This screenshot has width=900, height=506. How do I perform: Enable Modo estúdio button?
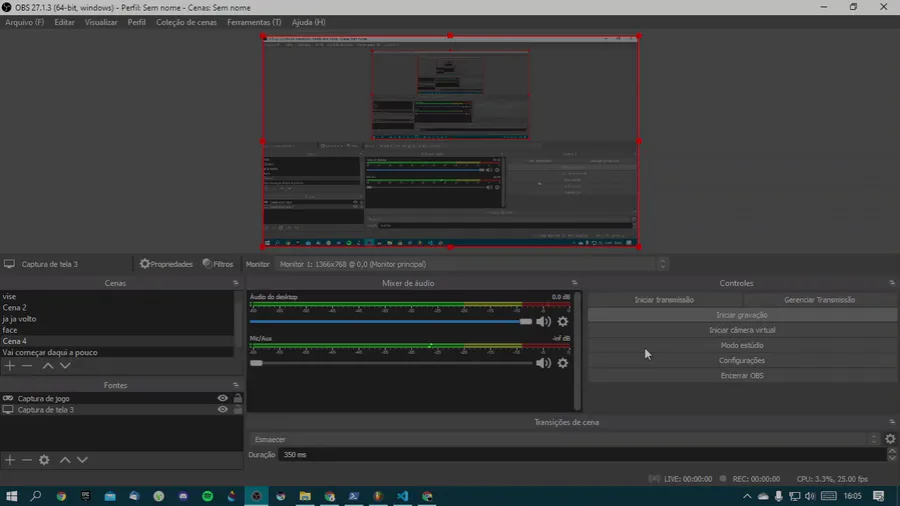coord(742,345)
